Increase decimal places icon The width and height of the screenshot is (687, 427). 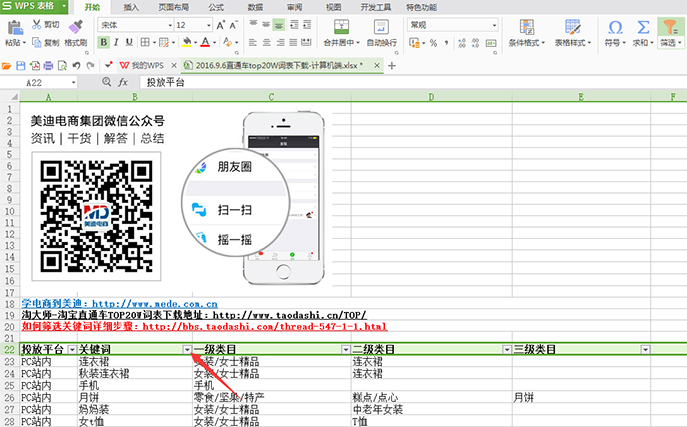tap(461, 42)
